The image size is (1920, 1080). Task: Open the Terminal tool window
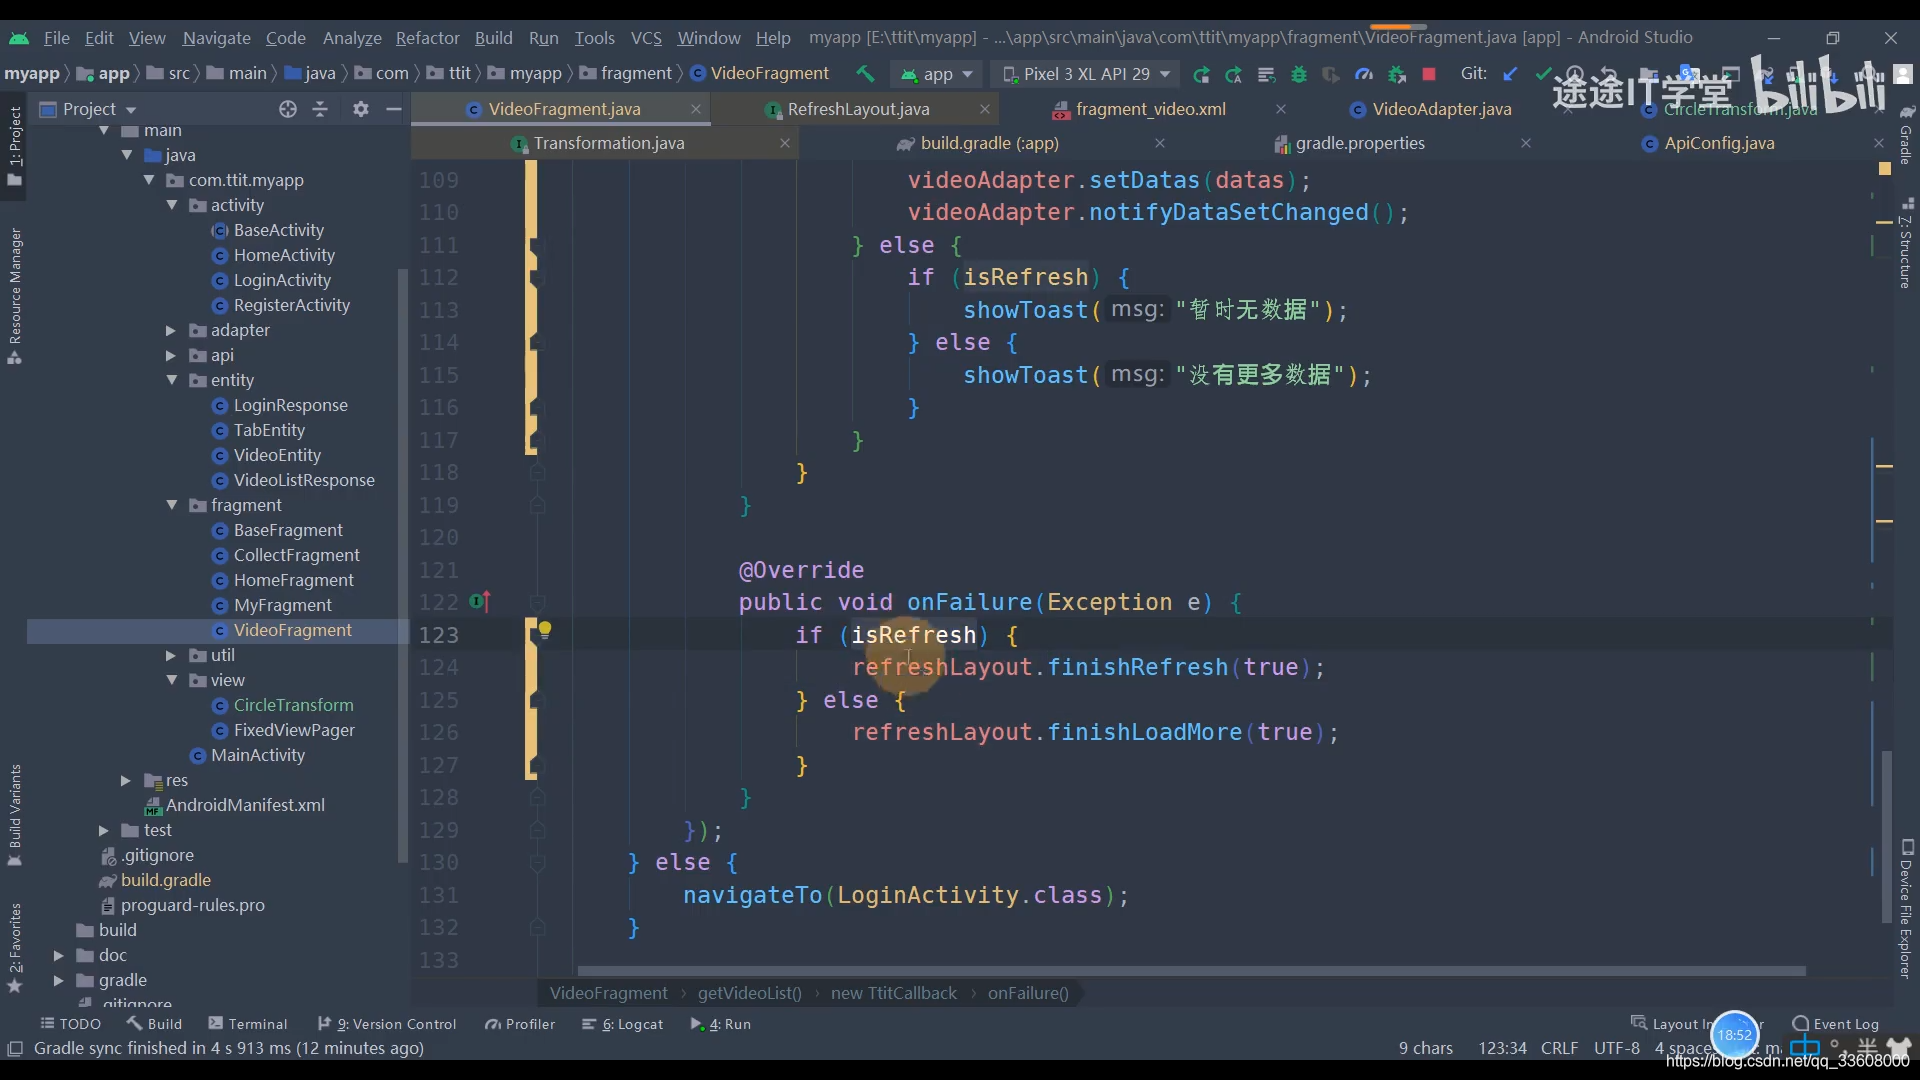pos(248,1024)
